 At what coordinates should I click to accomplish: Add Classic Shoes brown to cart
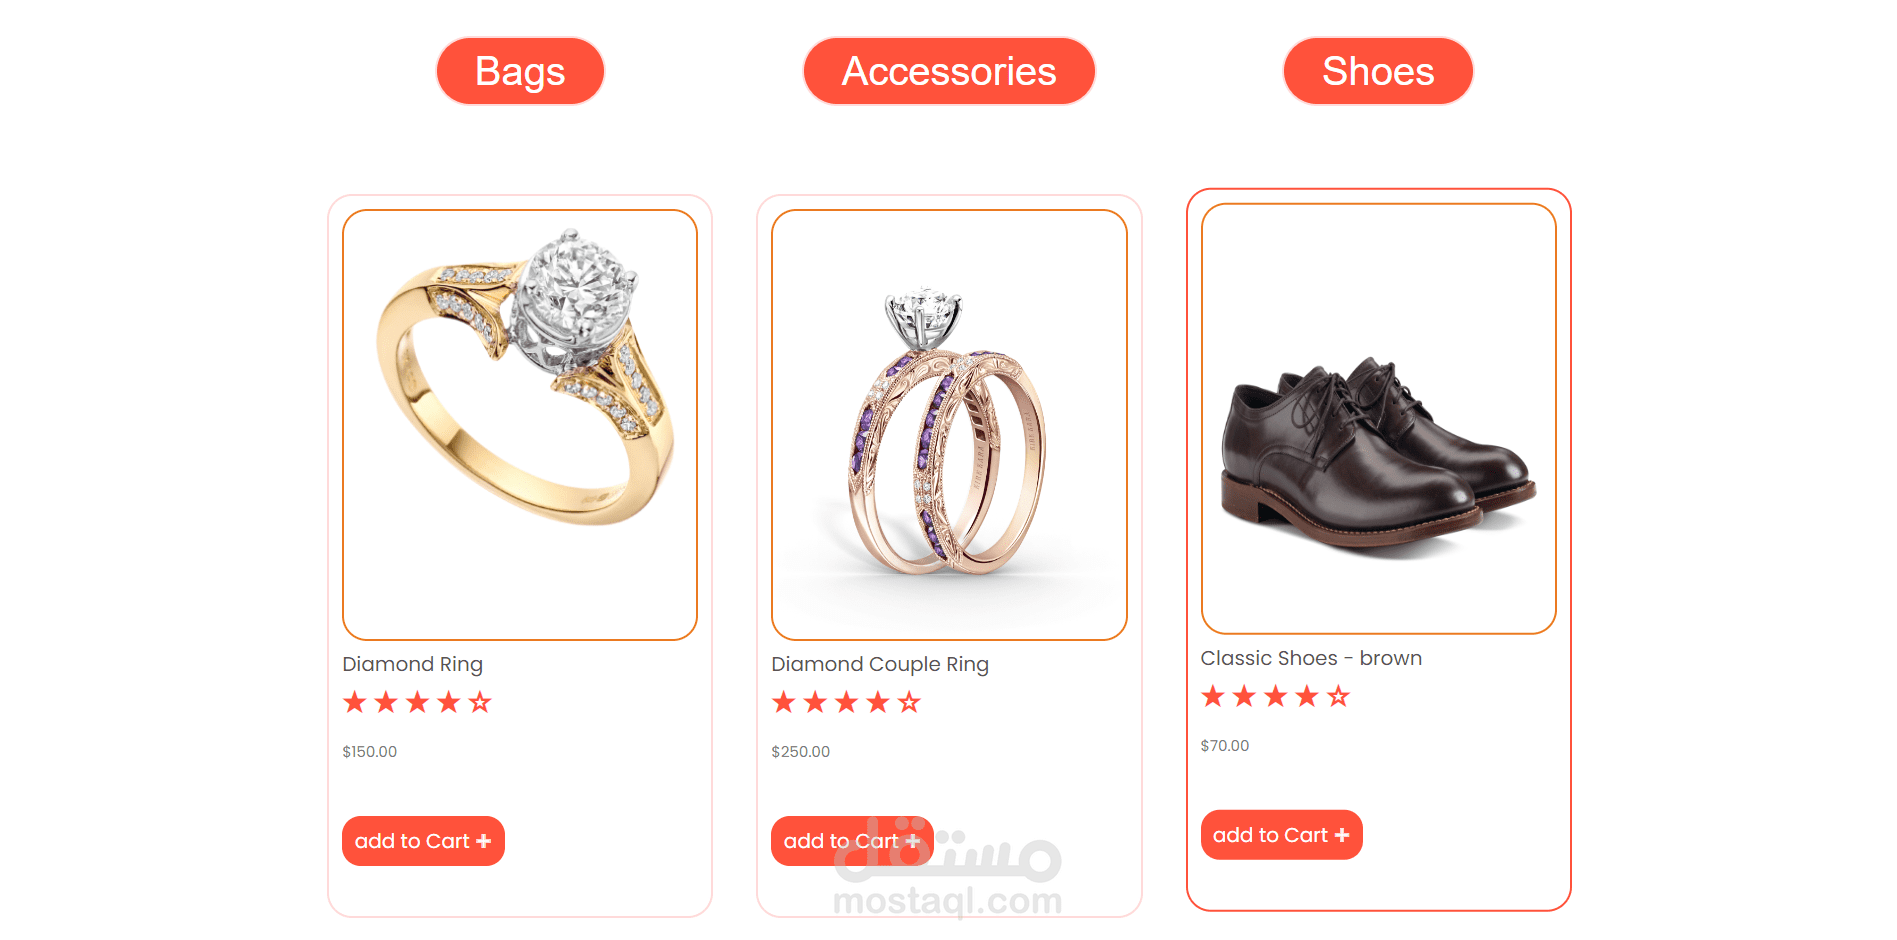[x=1281, y=835]
